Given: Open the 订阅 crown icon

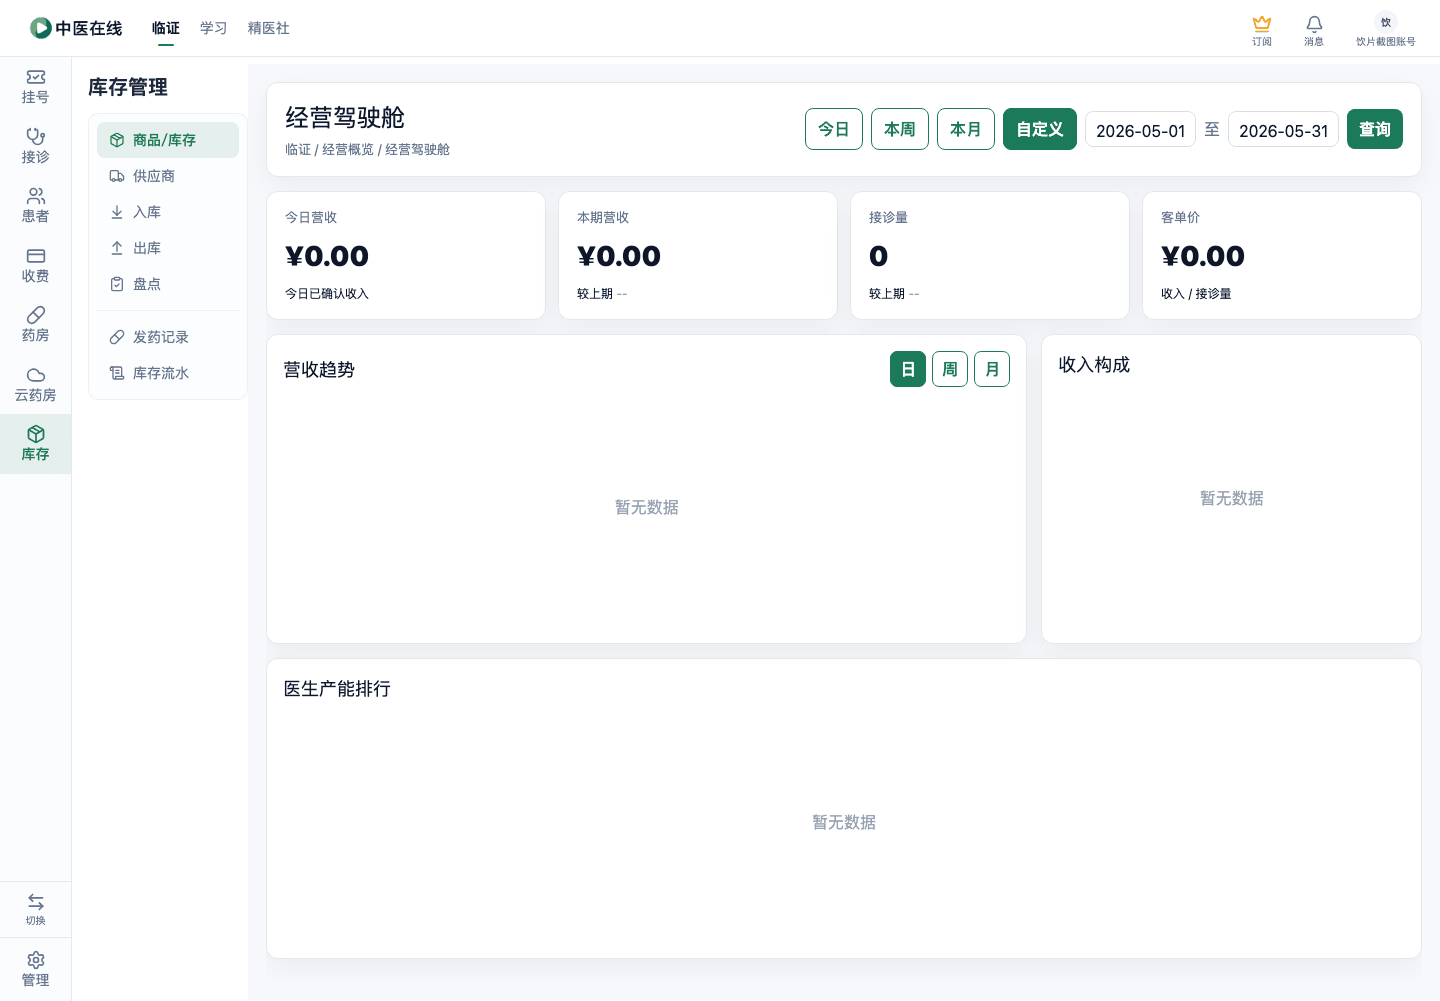Looking at the screenshot, I should 1262,30.
